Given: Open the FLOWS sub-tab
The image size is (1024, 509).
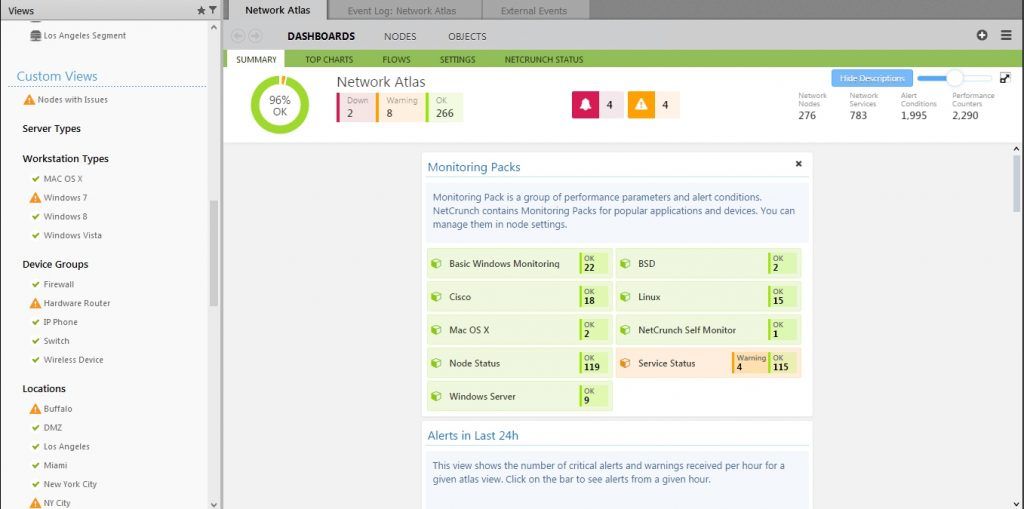Looking at the screenshot, I should (396, 59).
